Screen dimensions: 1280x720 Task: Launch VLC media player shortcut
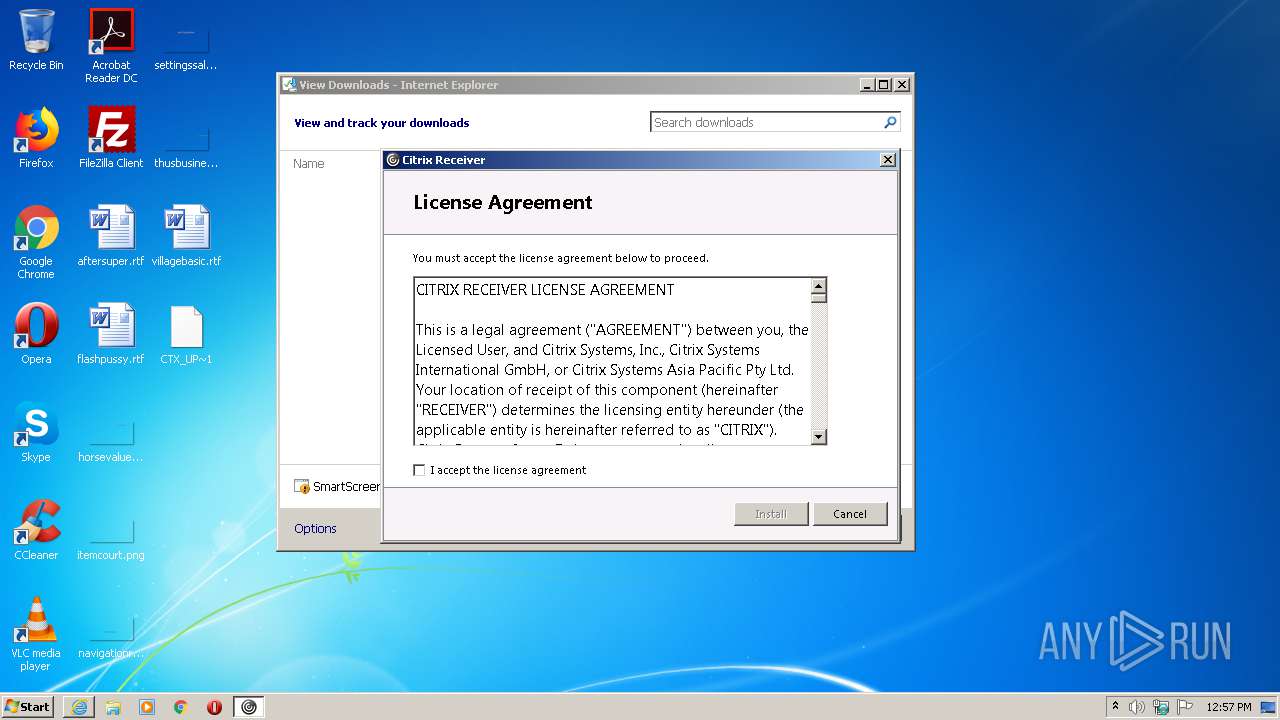coord(36,634)
